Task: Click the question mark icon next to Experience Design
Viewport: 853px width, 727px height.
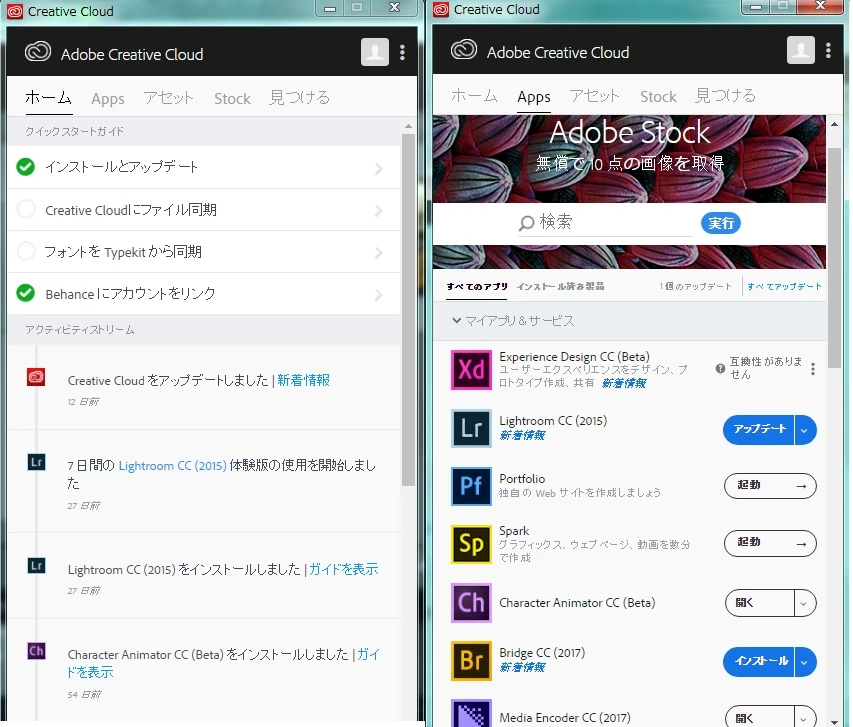Action: tap(720, 369)
